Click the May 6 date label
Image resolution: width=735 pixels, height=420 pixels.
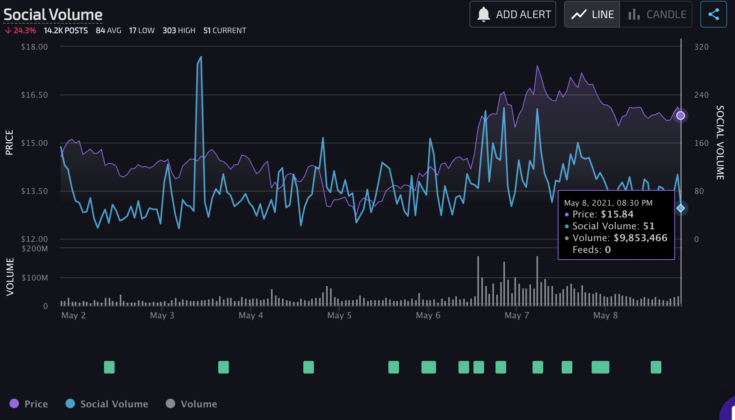428,315
